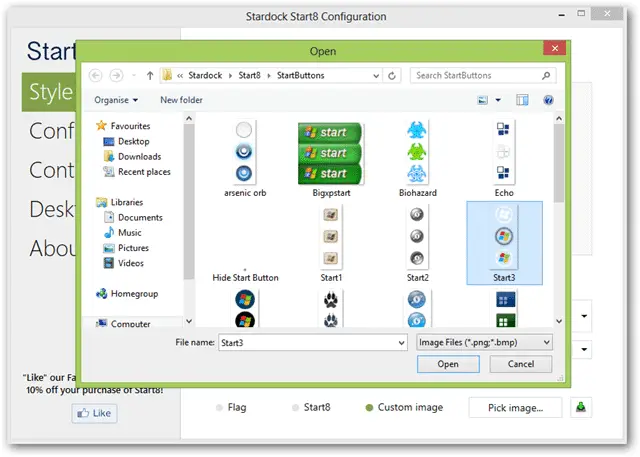This screenshot has height=457, width=640.
Task: Go up one folder level
Action: [150, 75]
